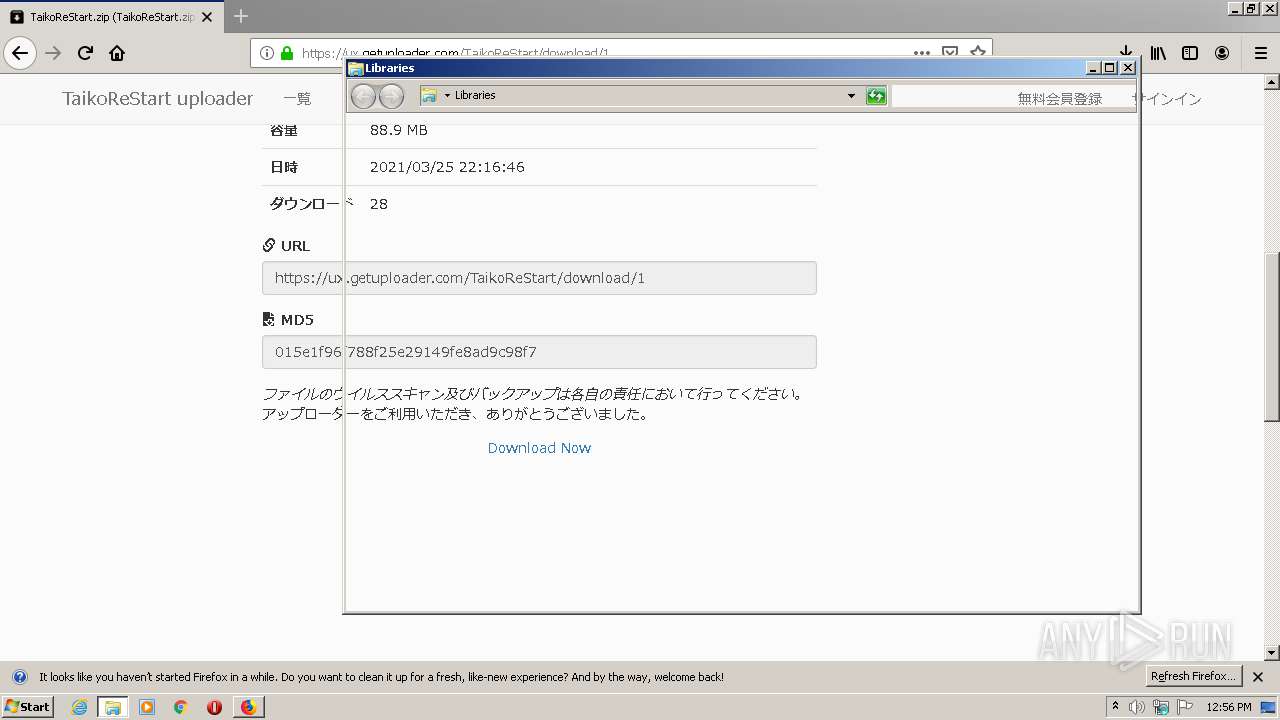Click the green padlock security icon
This screenshot has height=720, width=1280.
[x=287, y=53]
